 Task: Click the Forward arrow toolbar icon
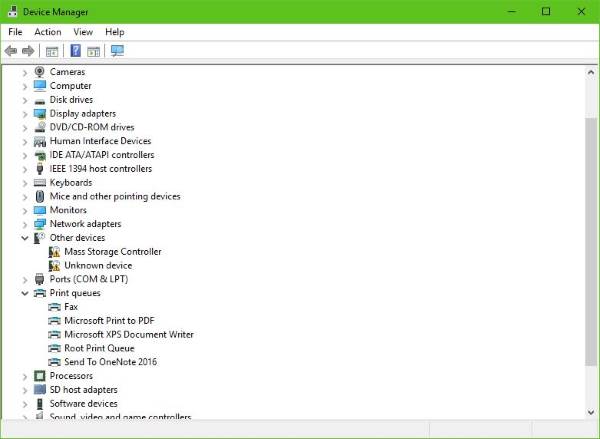pos(28,51)
